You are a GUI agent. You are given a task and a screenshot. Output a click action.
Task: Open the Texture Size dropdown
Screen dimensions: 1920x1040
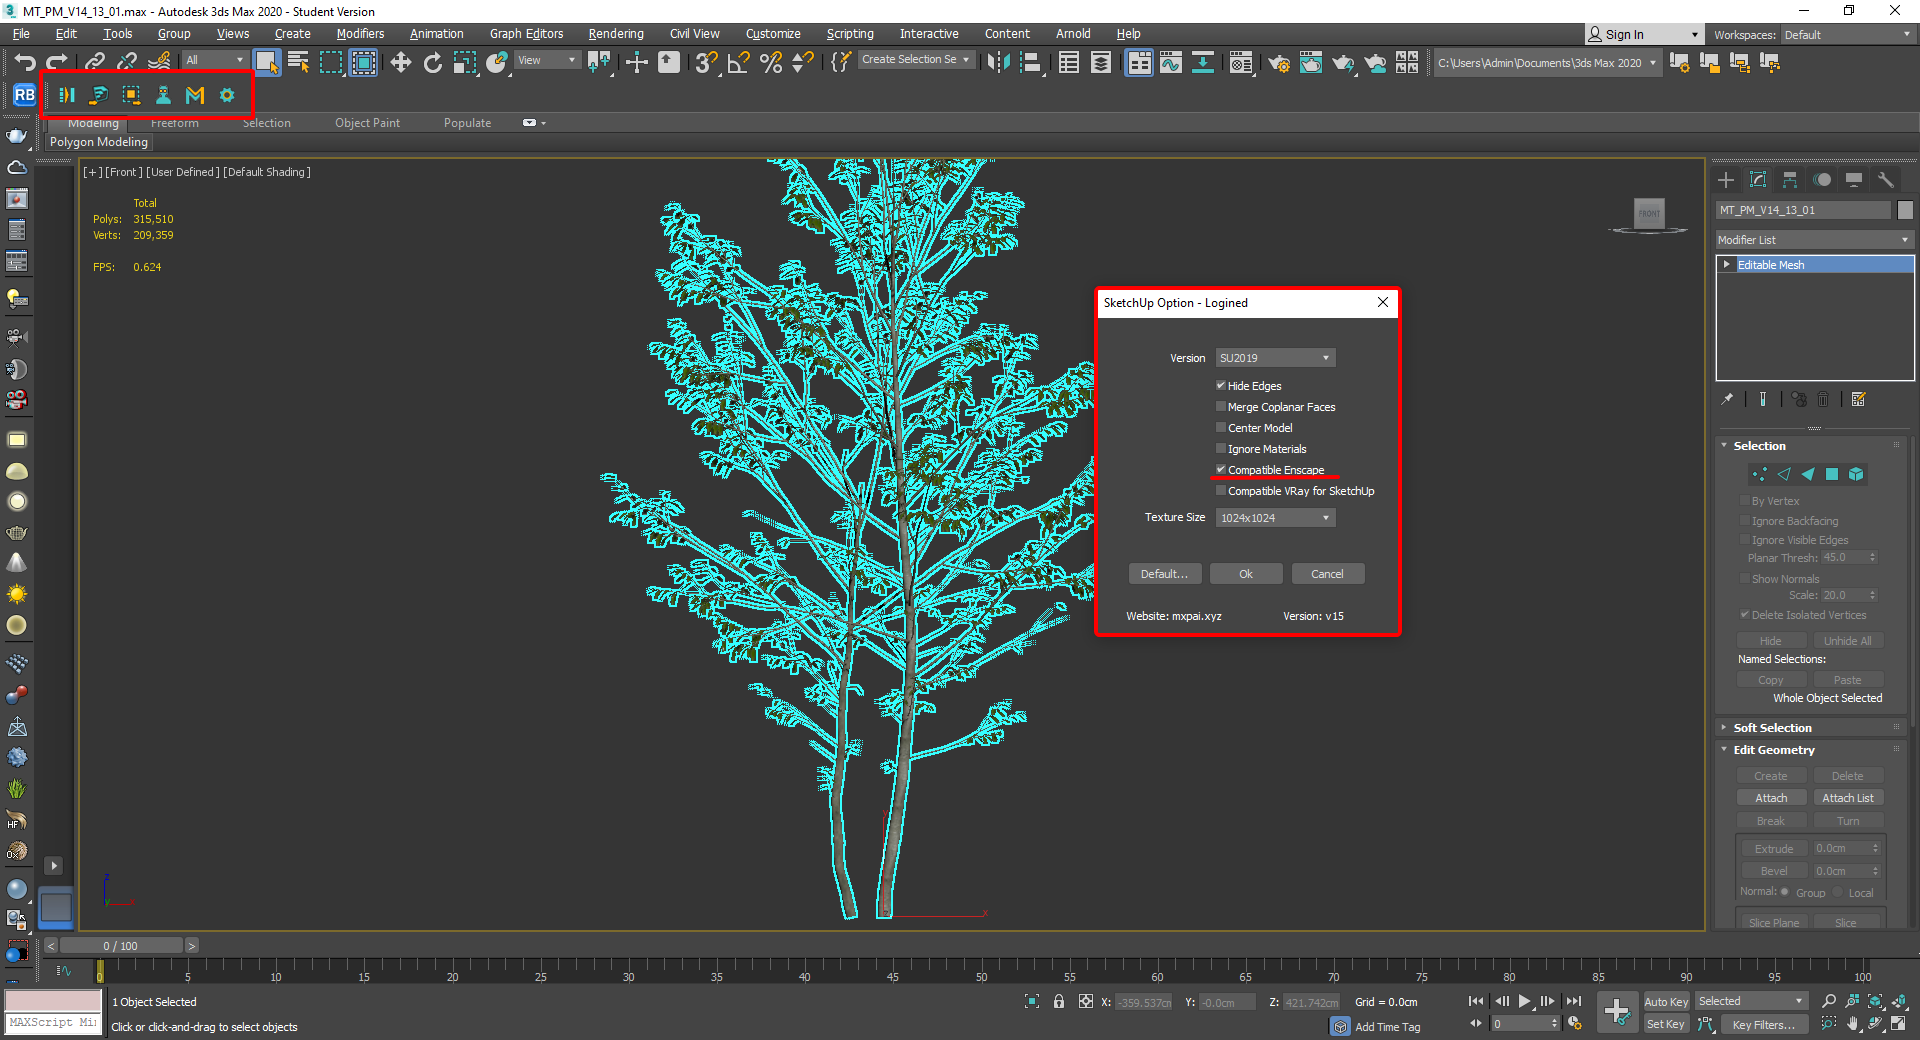[x=1325, y=517]
